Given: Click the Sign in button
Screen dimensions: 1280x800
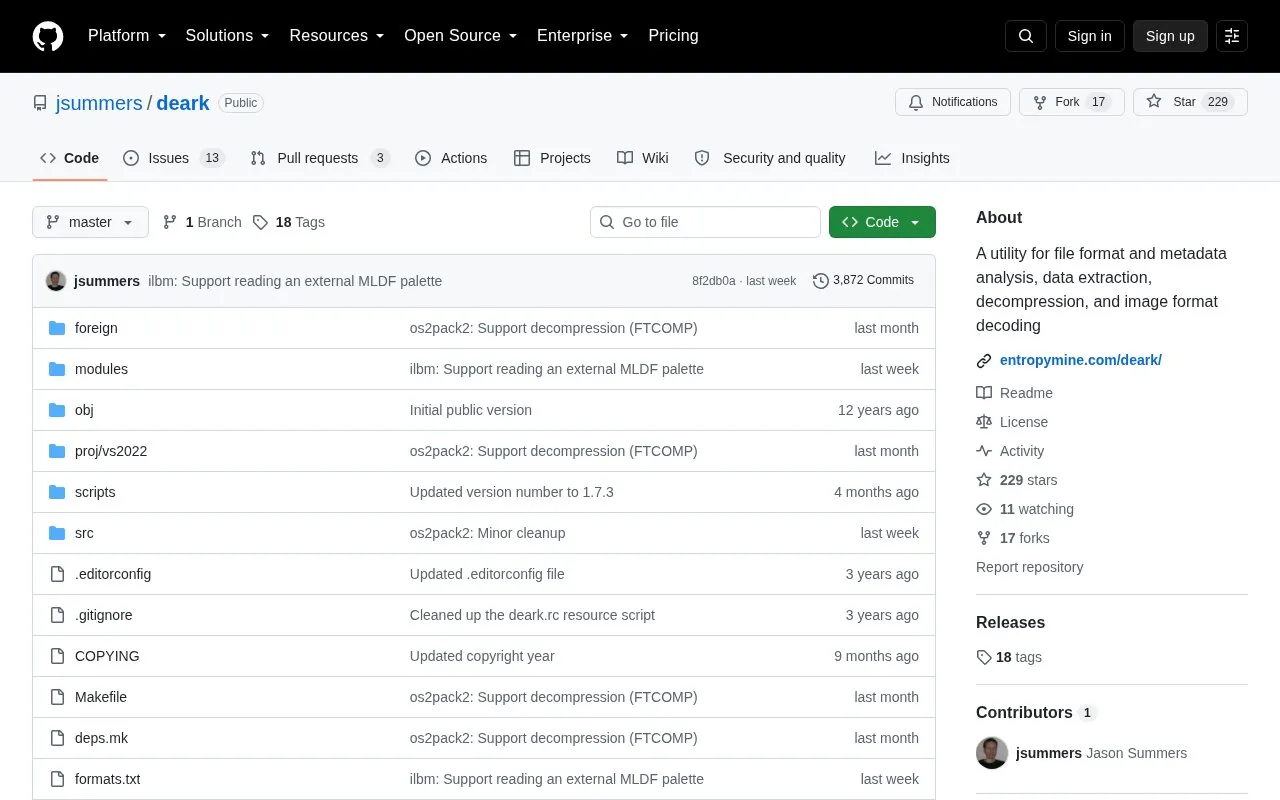Looking at the screenshot, I should click(x=1089, y=36).
